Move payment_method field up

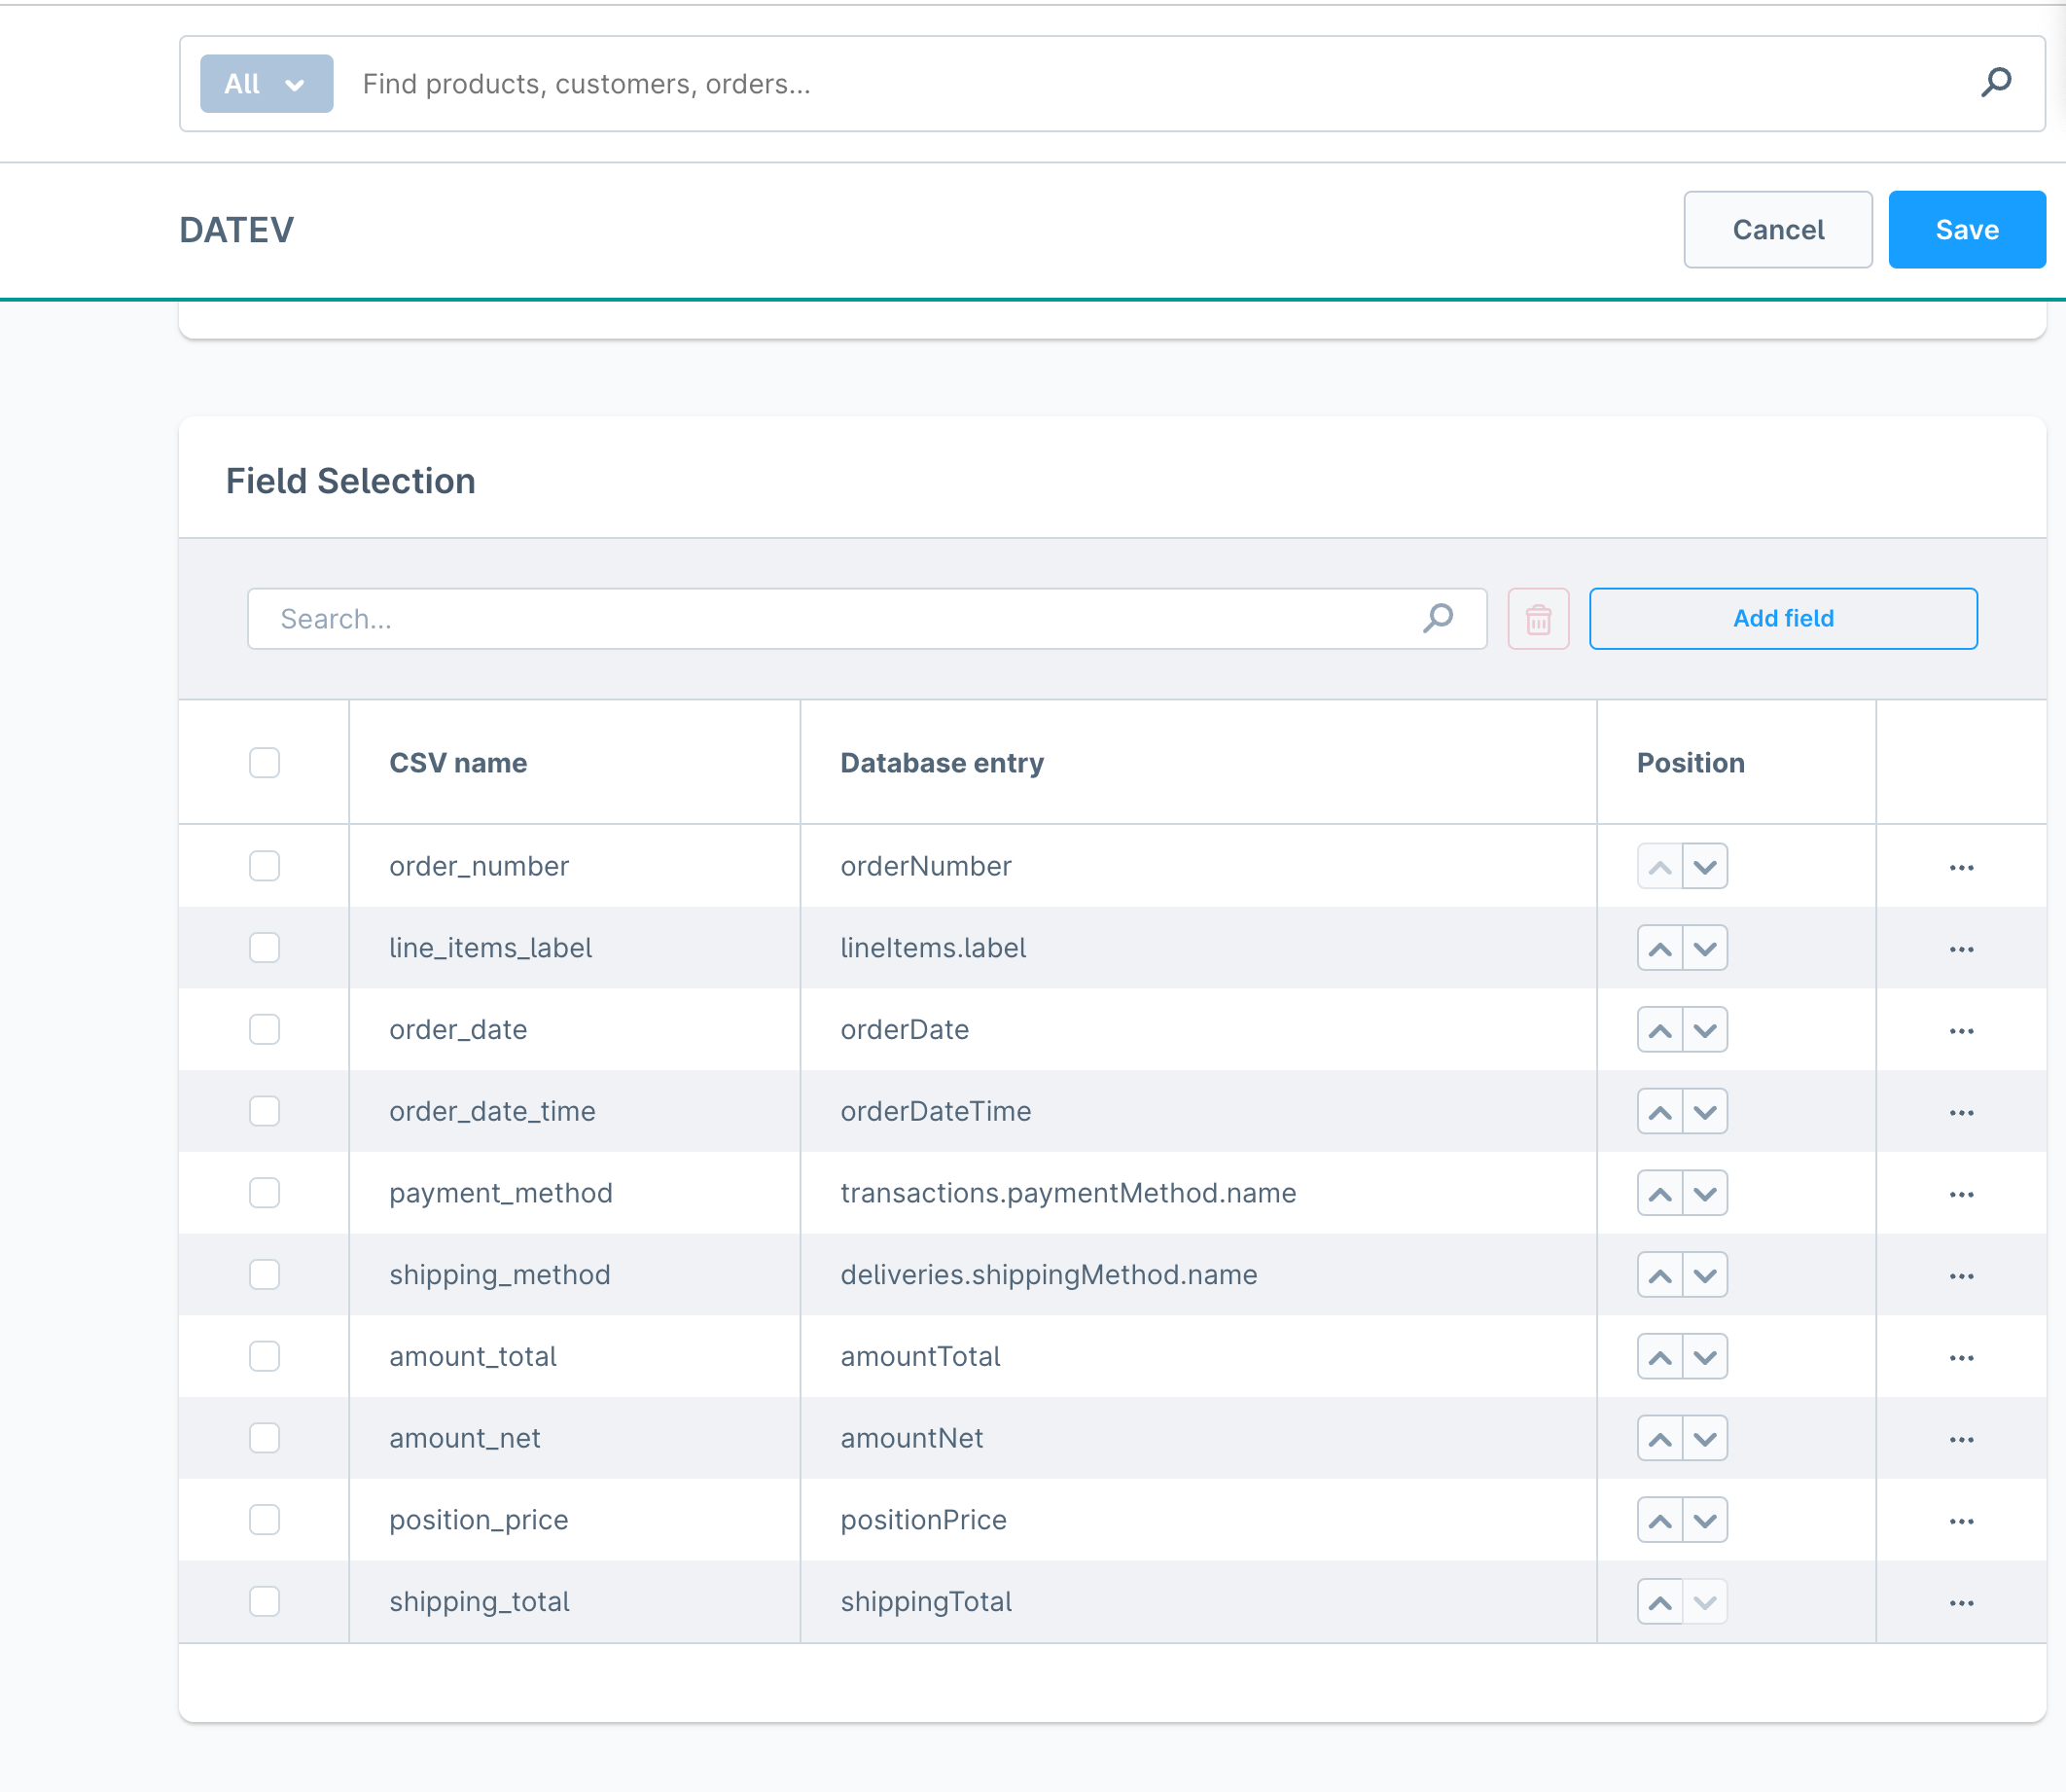point(1660,1193)
